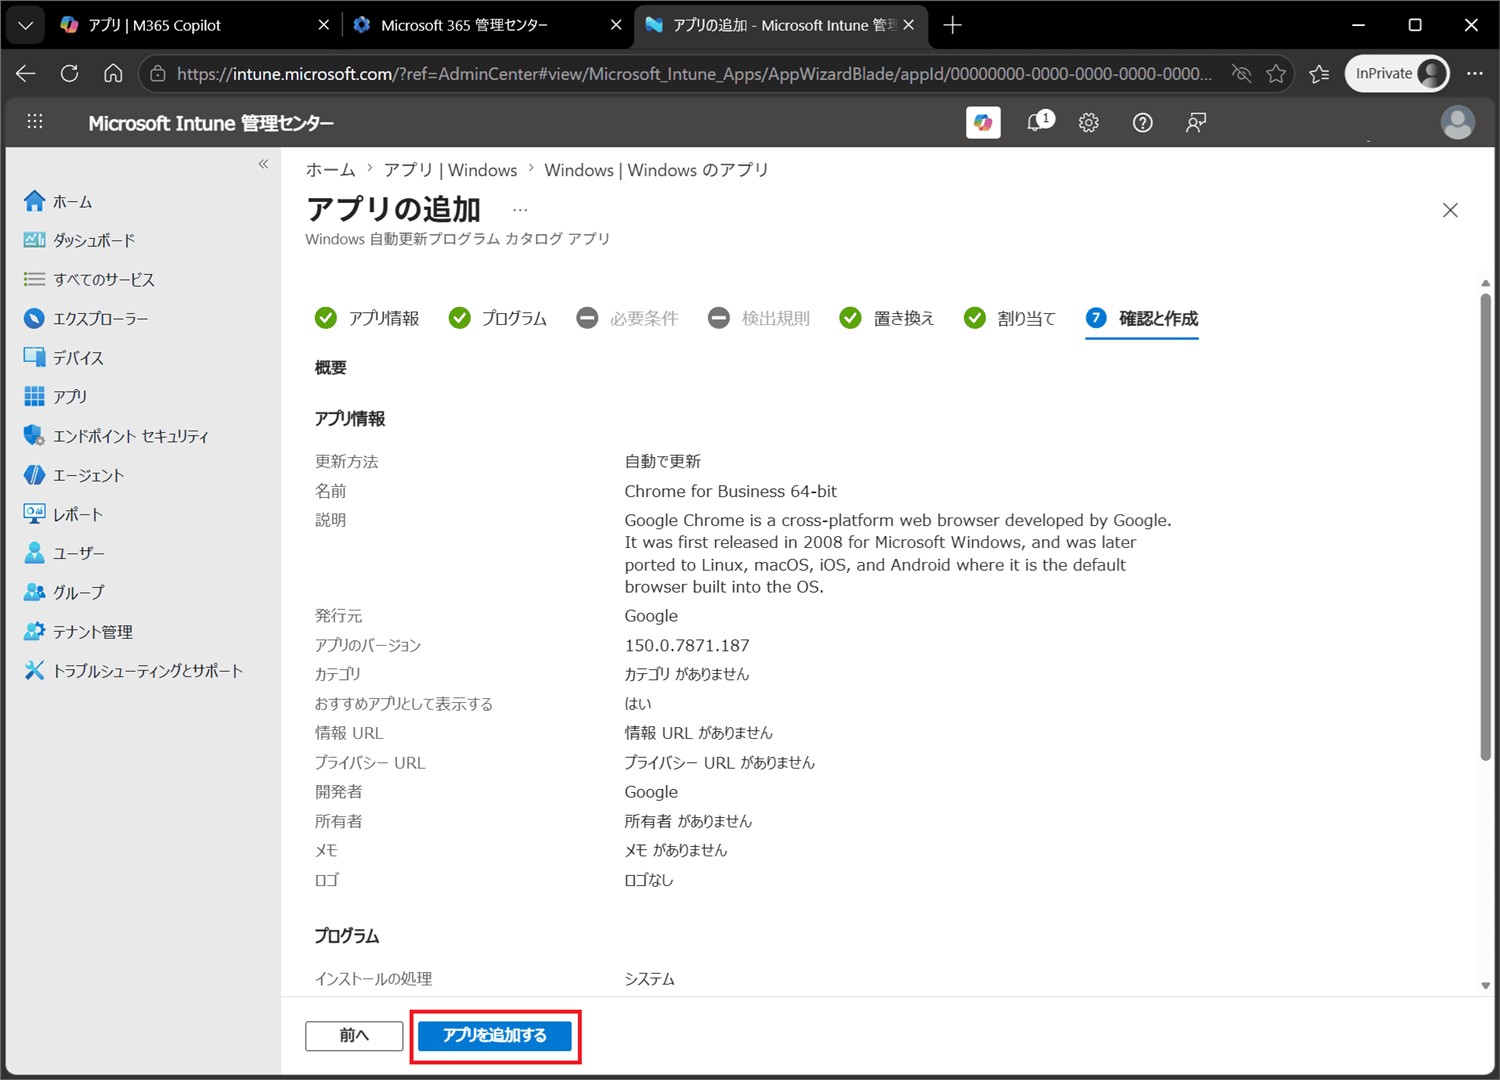Click the InPrivate profile button
The width and height of the screenshot is (1500, 1080).
click(x=1398, y=73)
